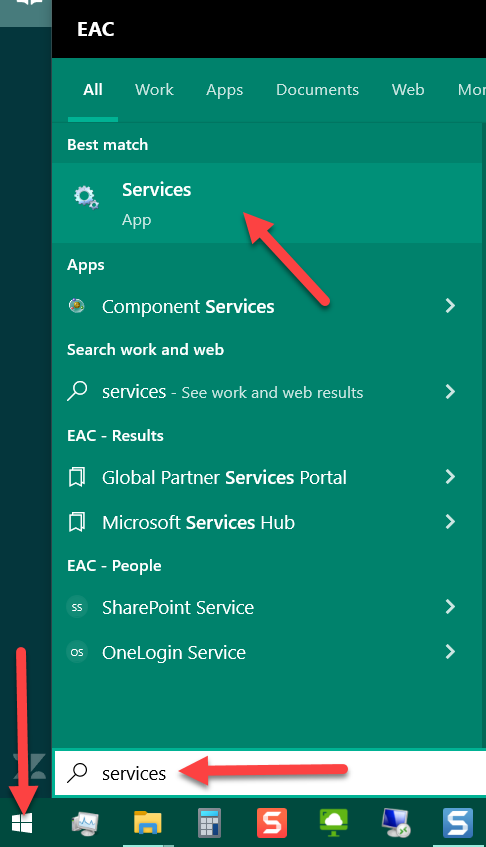This screenshot has width=486, height=847.
Task: Open the Remote Desktop taskbar icon
Action: click(x=396, y=823)
